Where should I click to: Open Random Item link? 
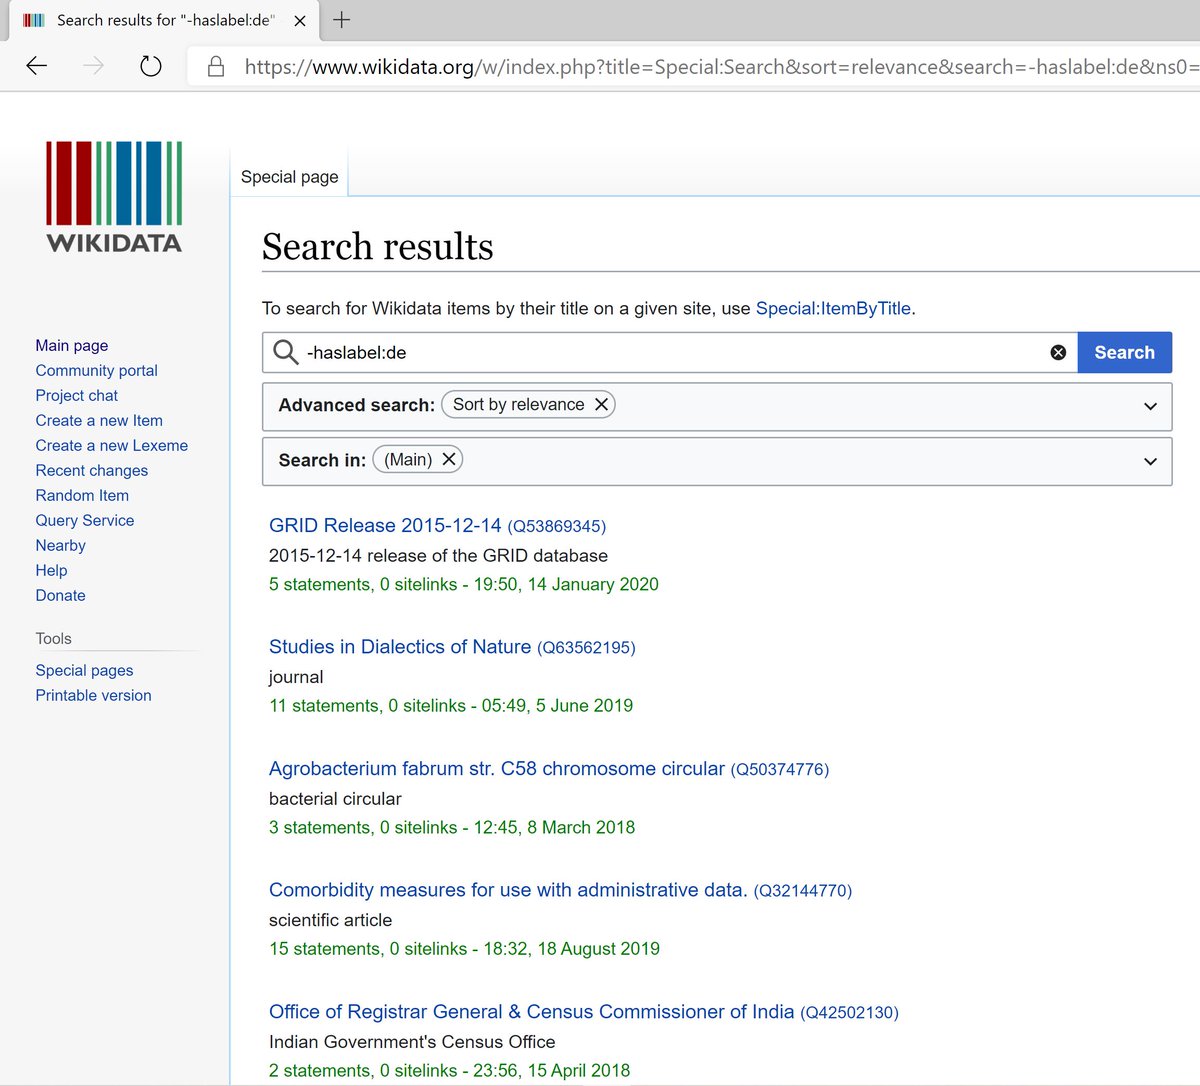tap(82, 495)
